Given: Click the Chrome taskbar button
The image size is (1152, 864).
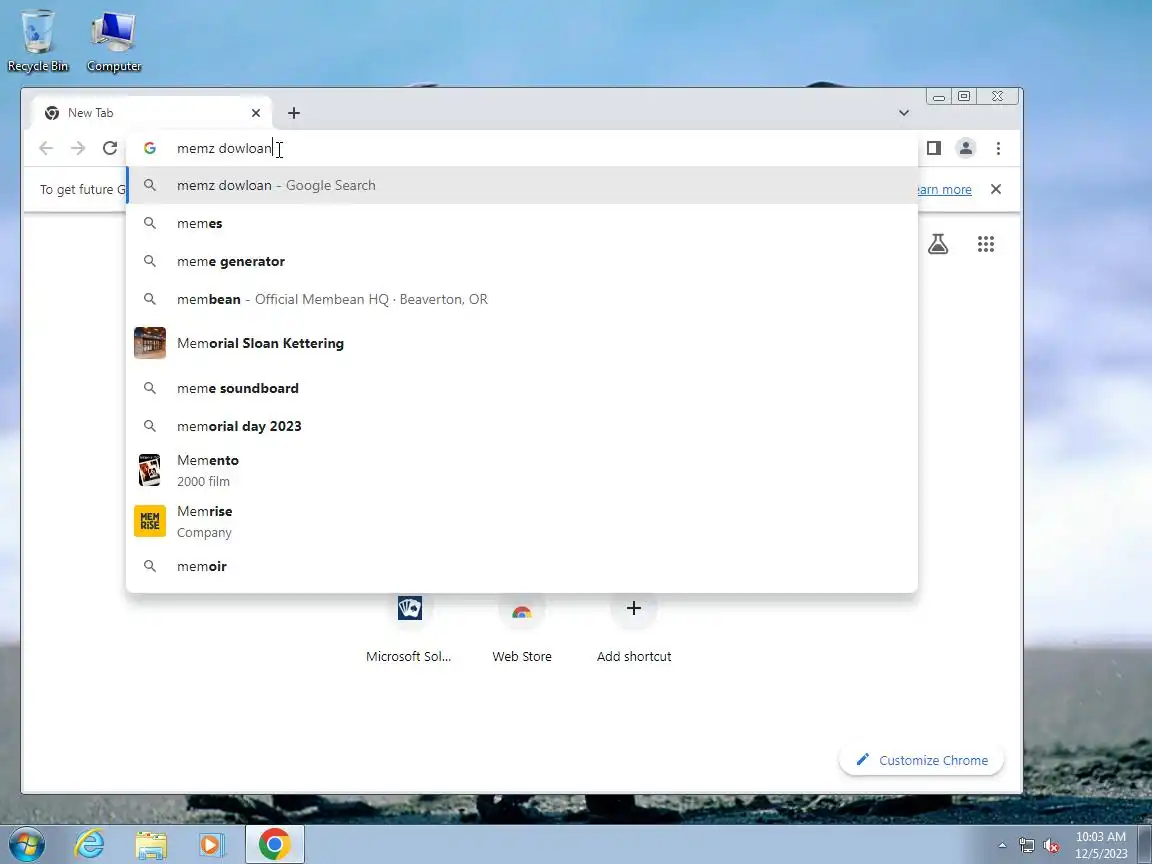Looking at the screenshot, I should tap(274, 844).
